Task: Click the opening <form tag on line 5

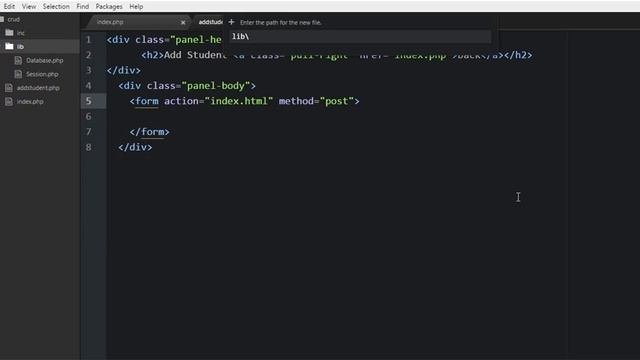Action: 144,101
